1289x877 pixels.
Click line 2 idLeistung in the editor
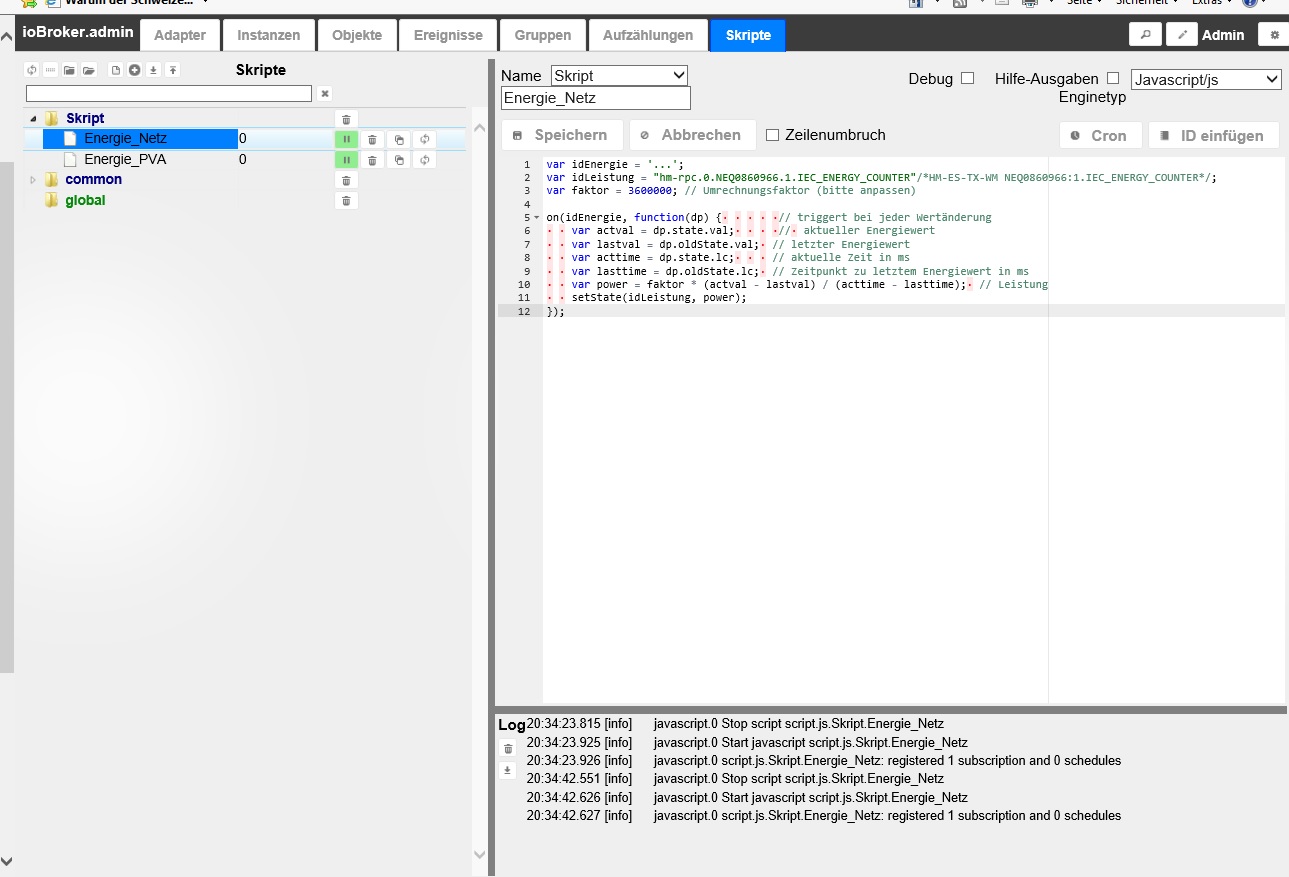pos(881,177)
